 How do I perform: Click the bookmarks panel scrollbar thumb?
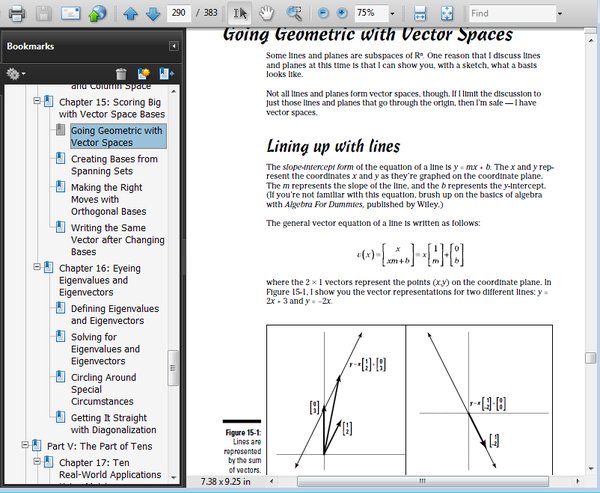pos(173,367)
